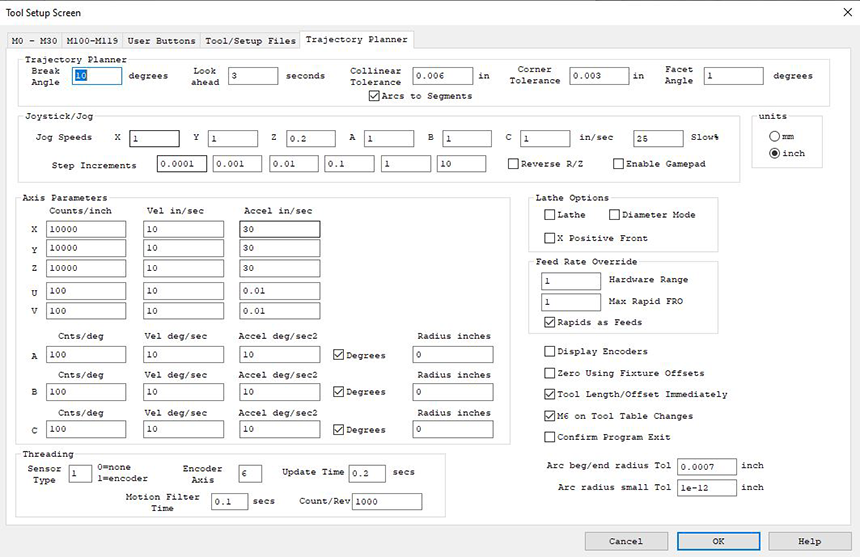Enable the Gamepad checkbox
Image resolution: width=860 pixels, height=557 pixels.
[619, 164]
